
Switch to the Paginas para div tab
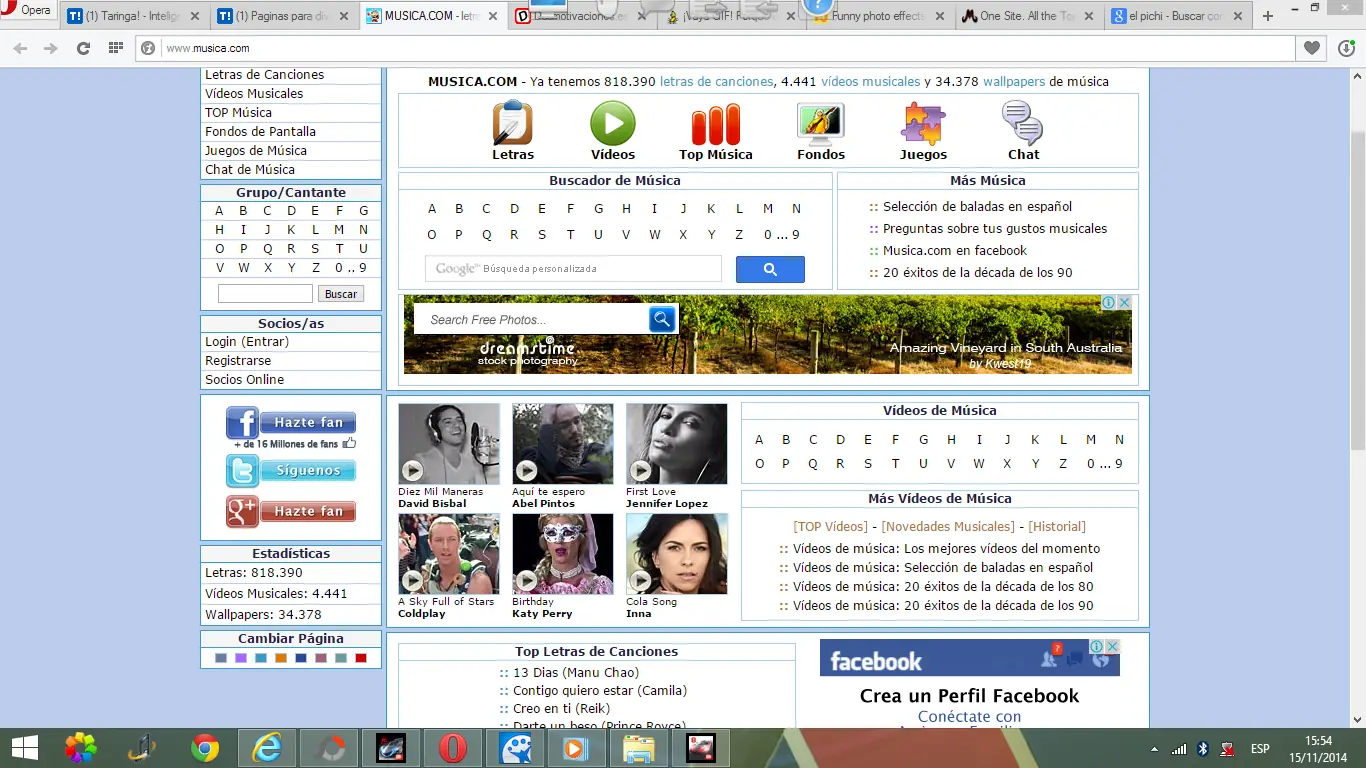point(285,16)
